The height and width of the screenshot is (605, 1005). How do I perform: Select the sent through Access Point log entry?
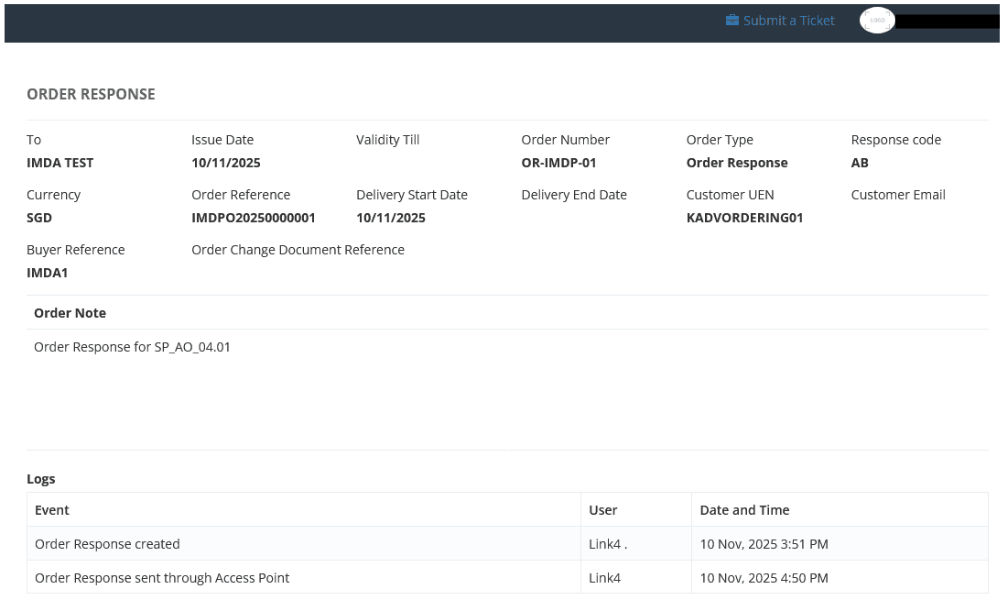[x=162, y=577]
